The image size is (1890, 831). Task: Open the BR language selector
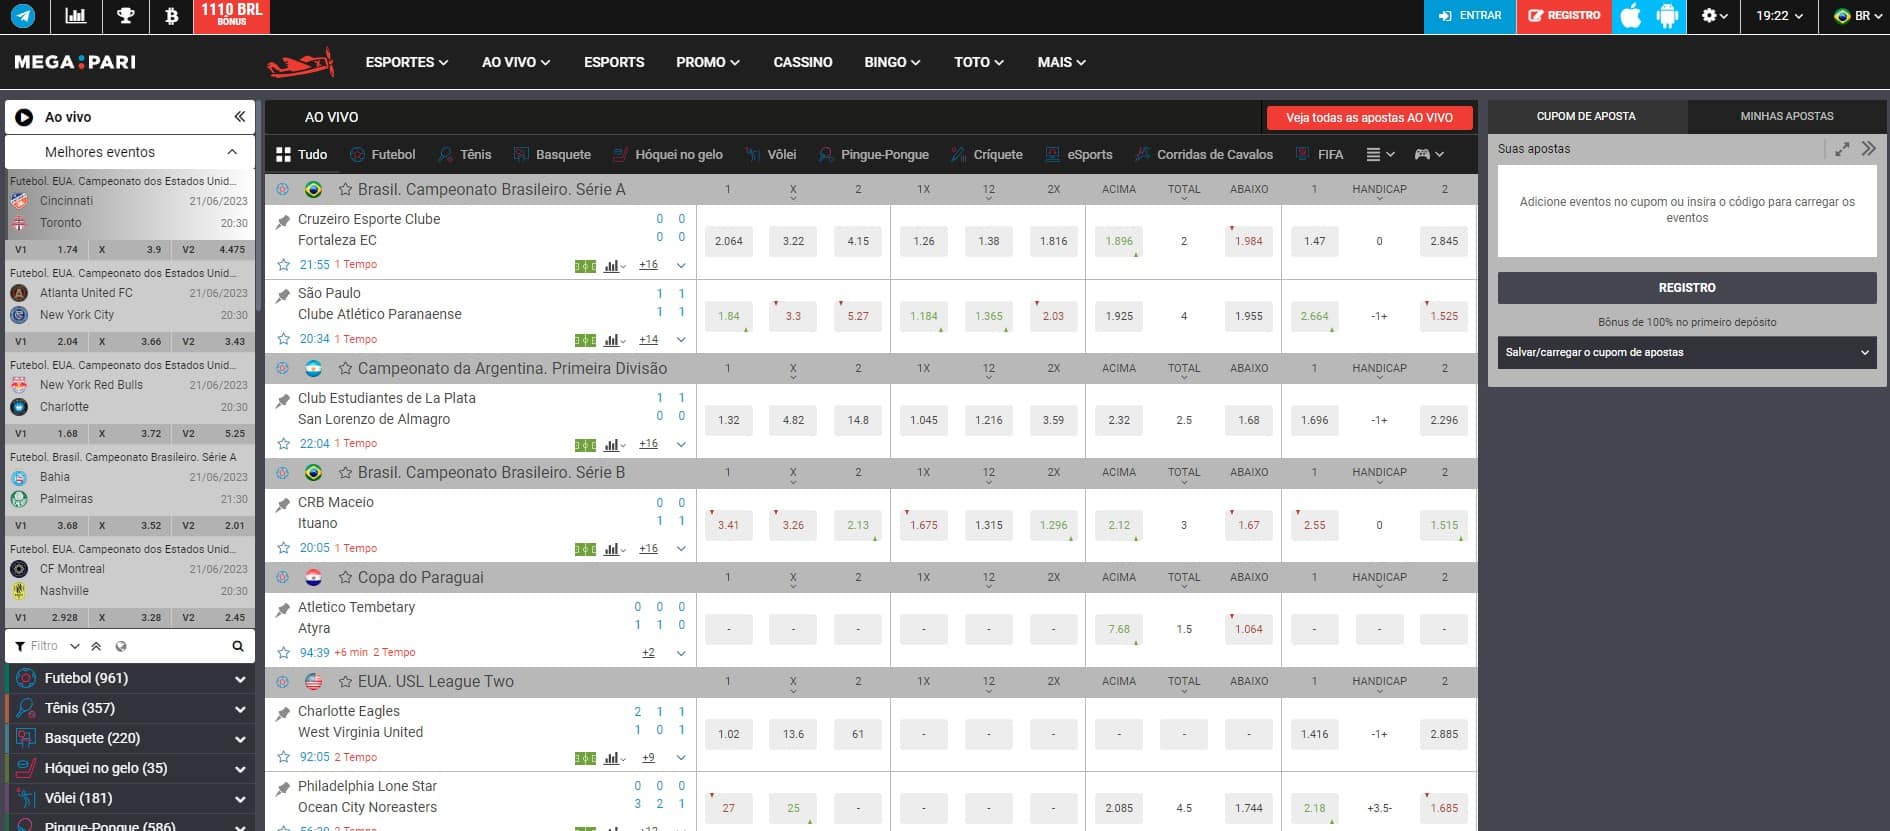(x=1858, y=16)
